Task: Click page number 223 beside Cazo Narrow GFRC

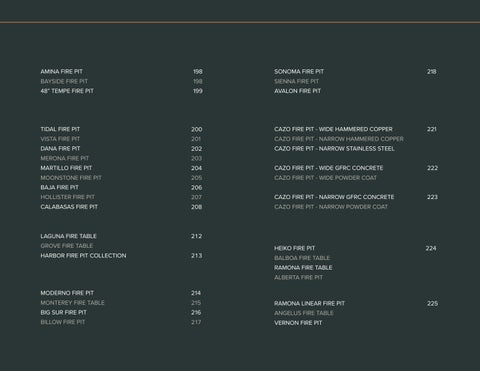Action: [432, 197]
